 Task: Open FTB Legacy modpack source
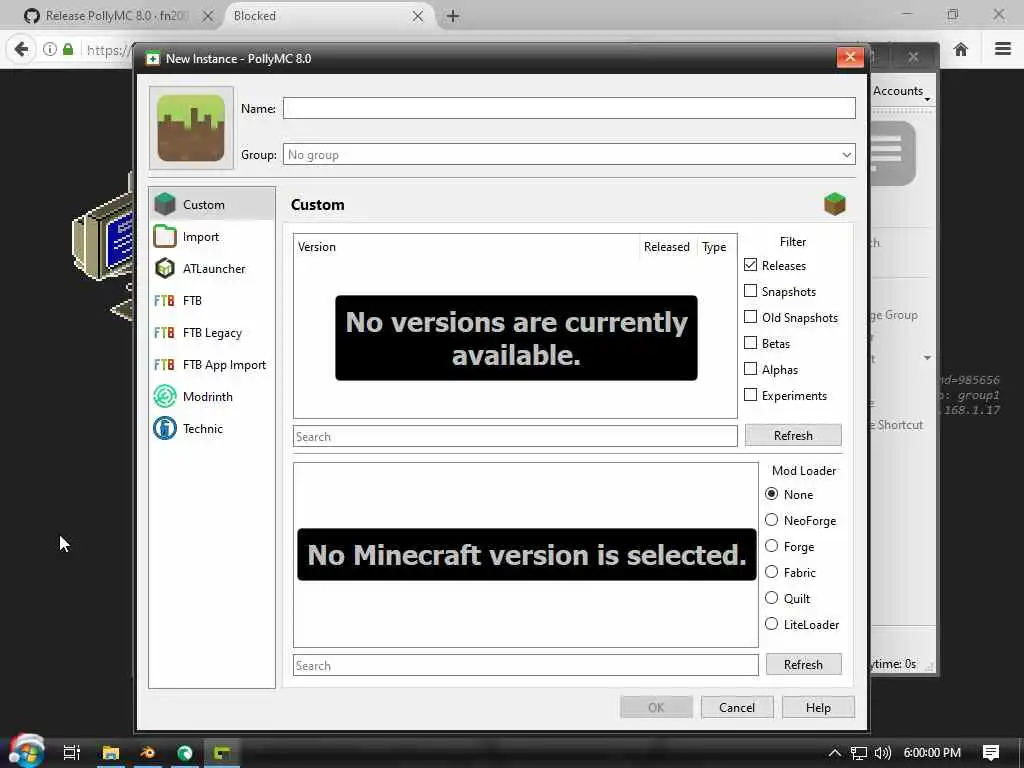coord(212,332)
